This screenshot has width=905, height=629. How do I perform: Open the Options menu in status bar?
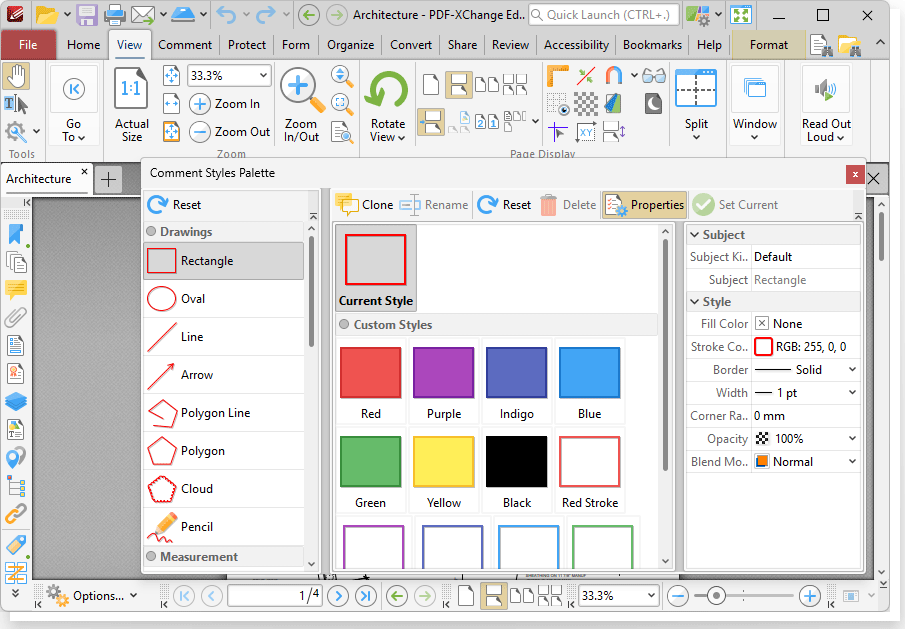(91, 596)
